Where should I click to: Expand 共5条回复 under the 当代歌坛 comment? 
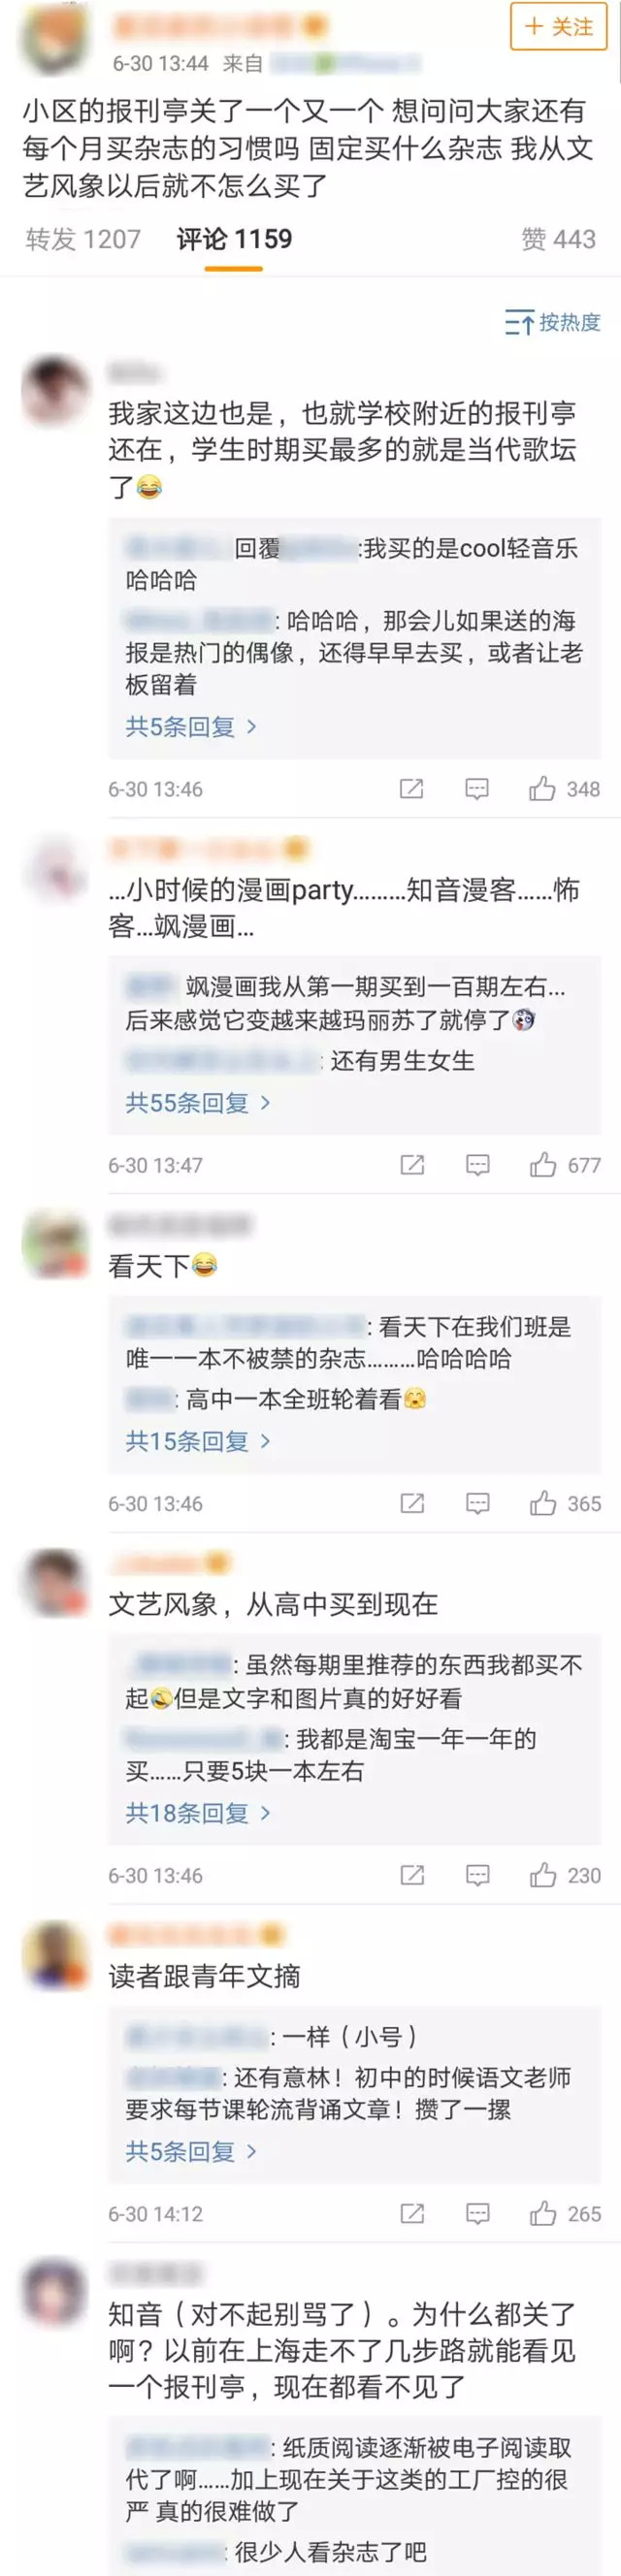pyautogui.click(x=191, y=726)
